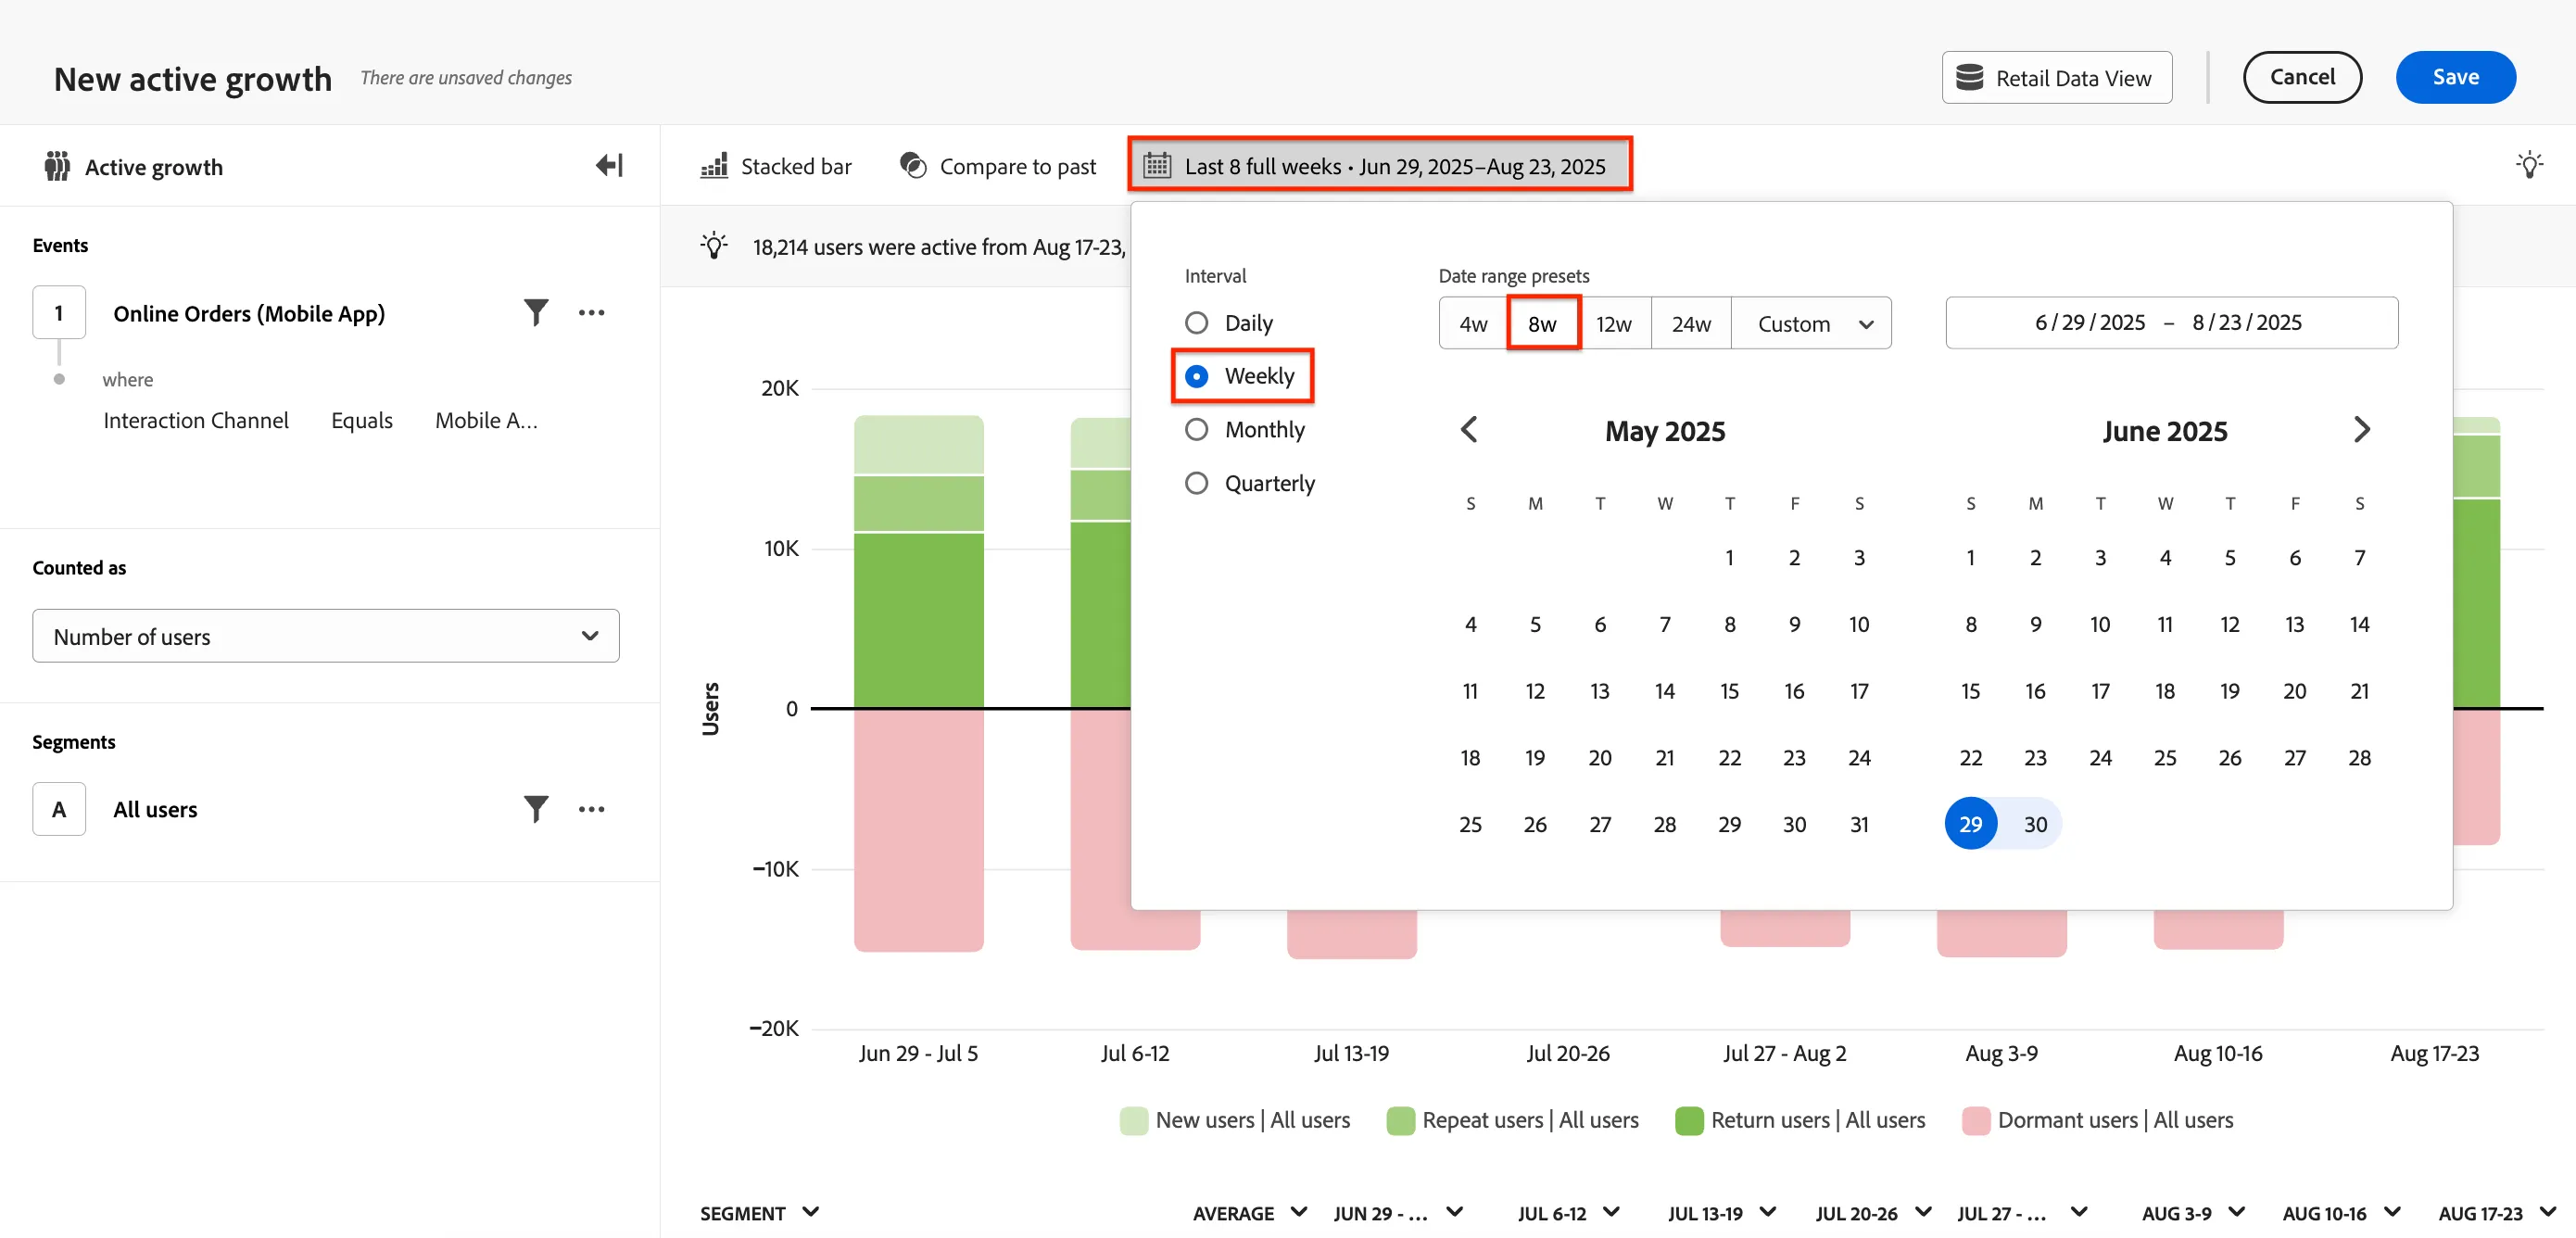
Task: Click the Retail Data View database icon
Action: (1969, 77)
